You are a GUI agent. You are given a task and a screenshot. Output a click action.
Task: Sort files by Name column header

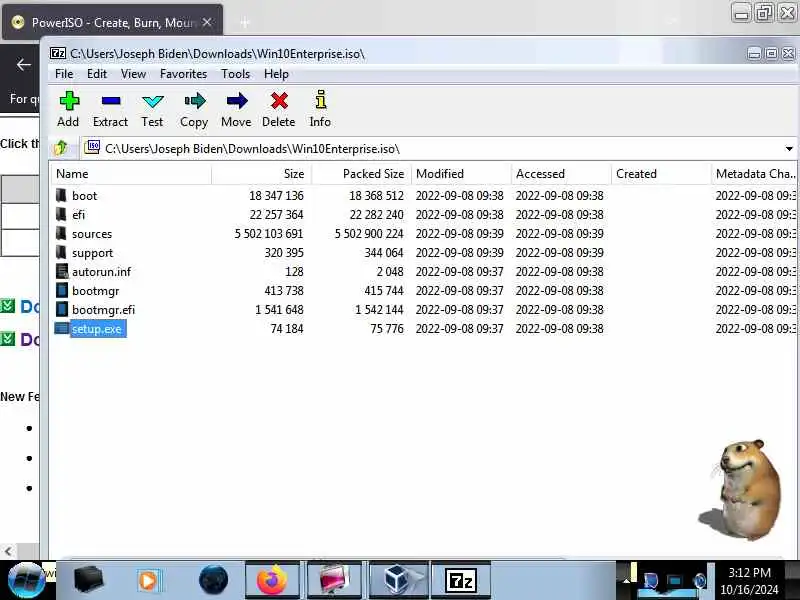click(131, 174)
